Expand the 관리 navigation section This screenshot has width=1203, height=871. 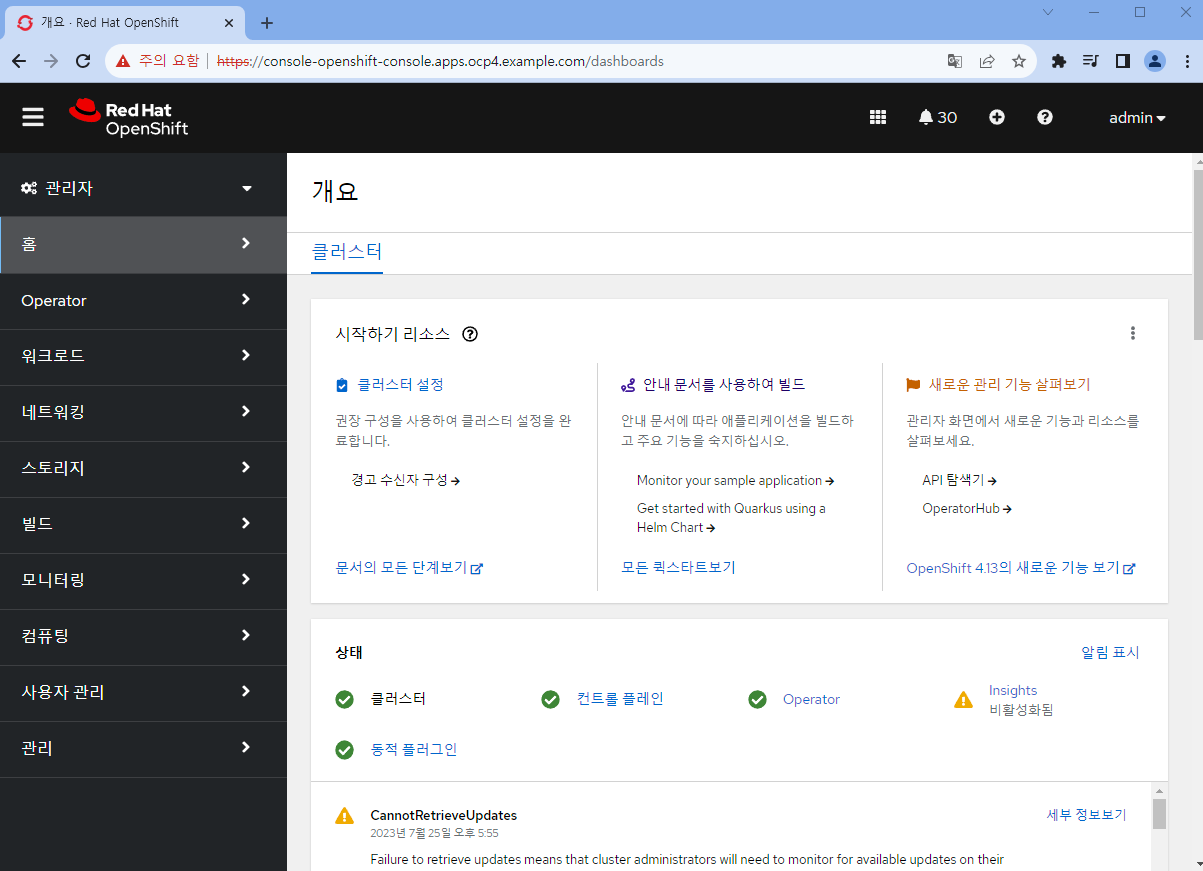143,748
